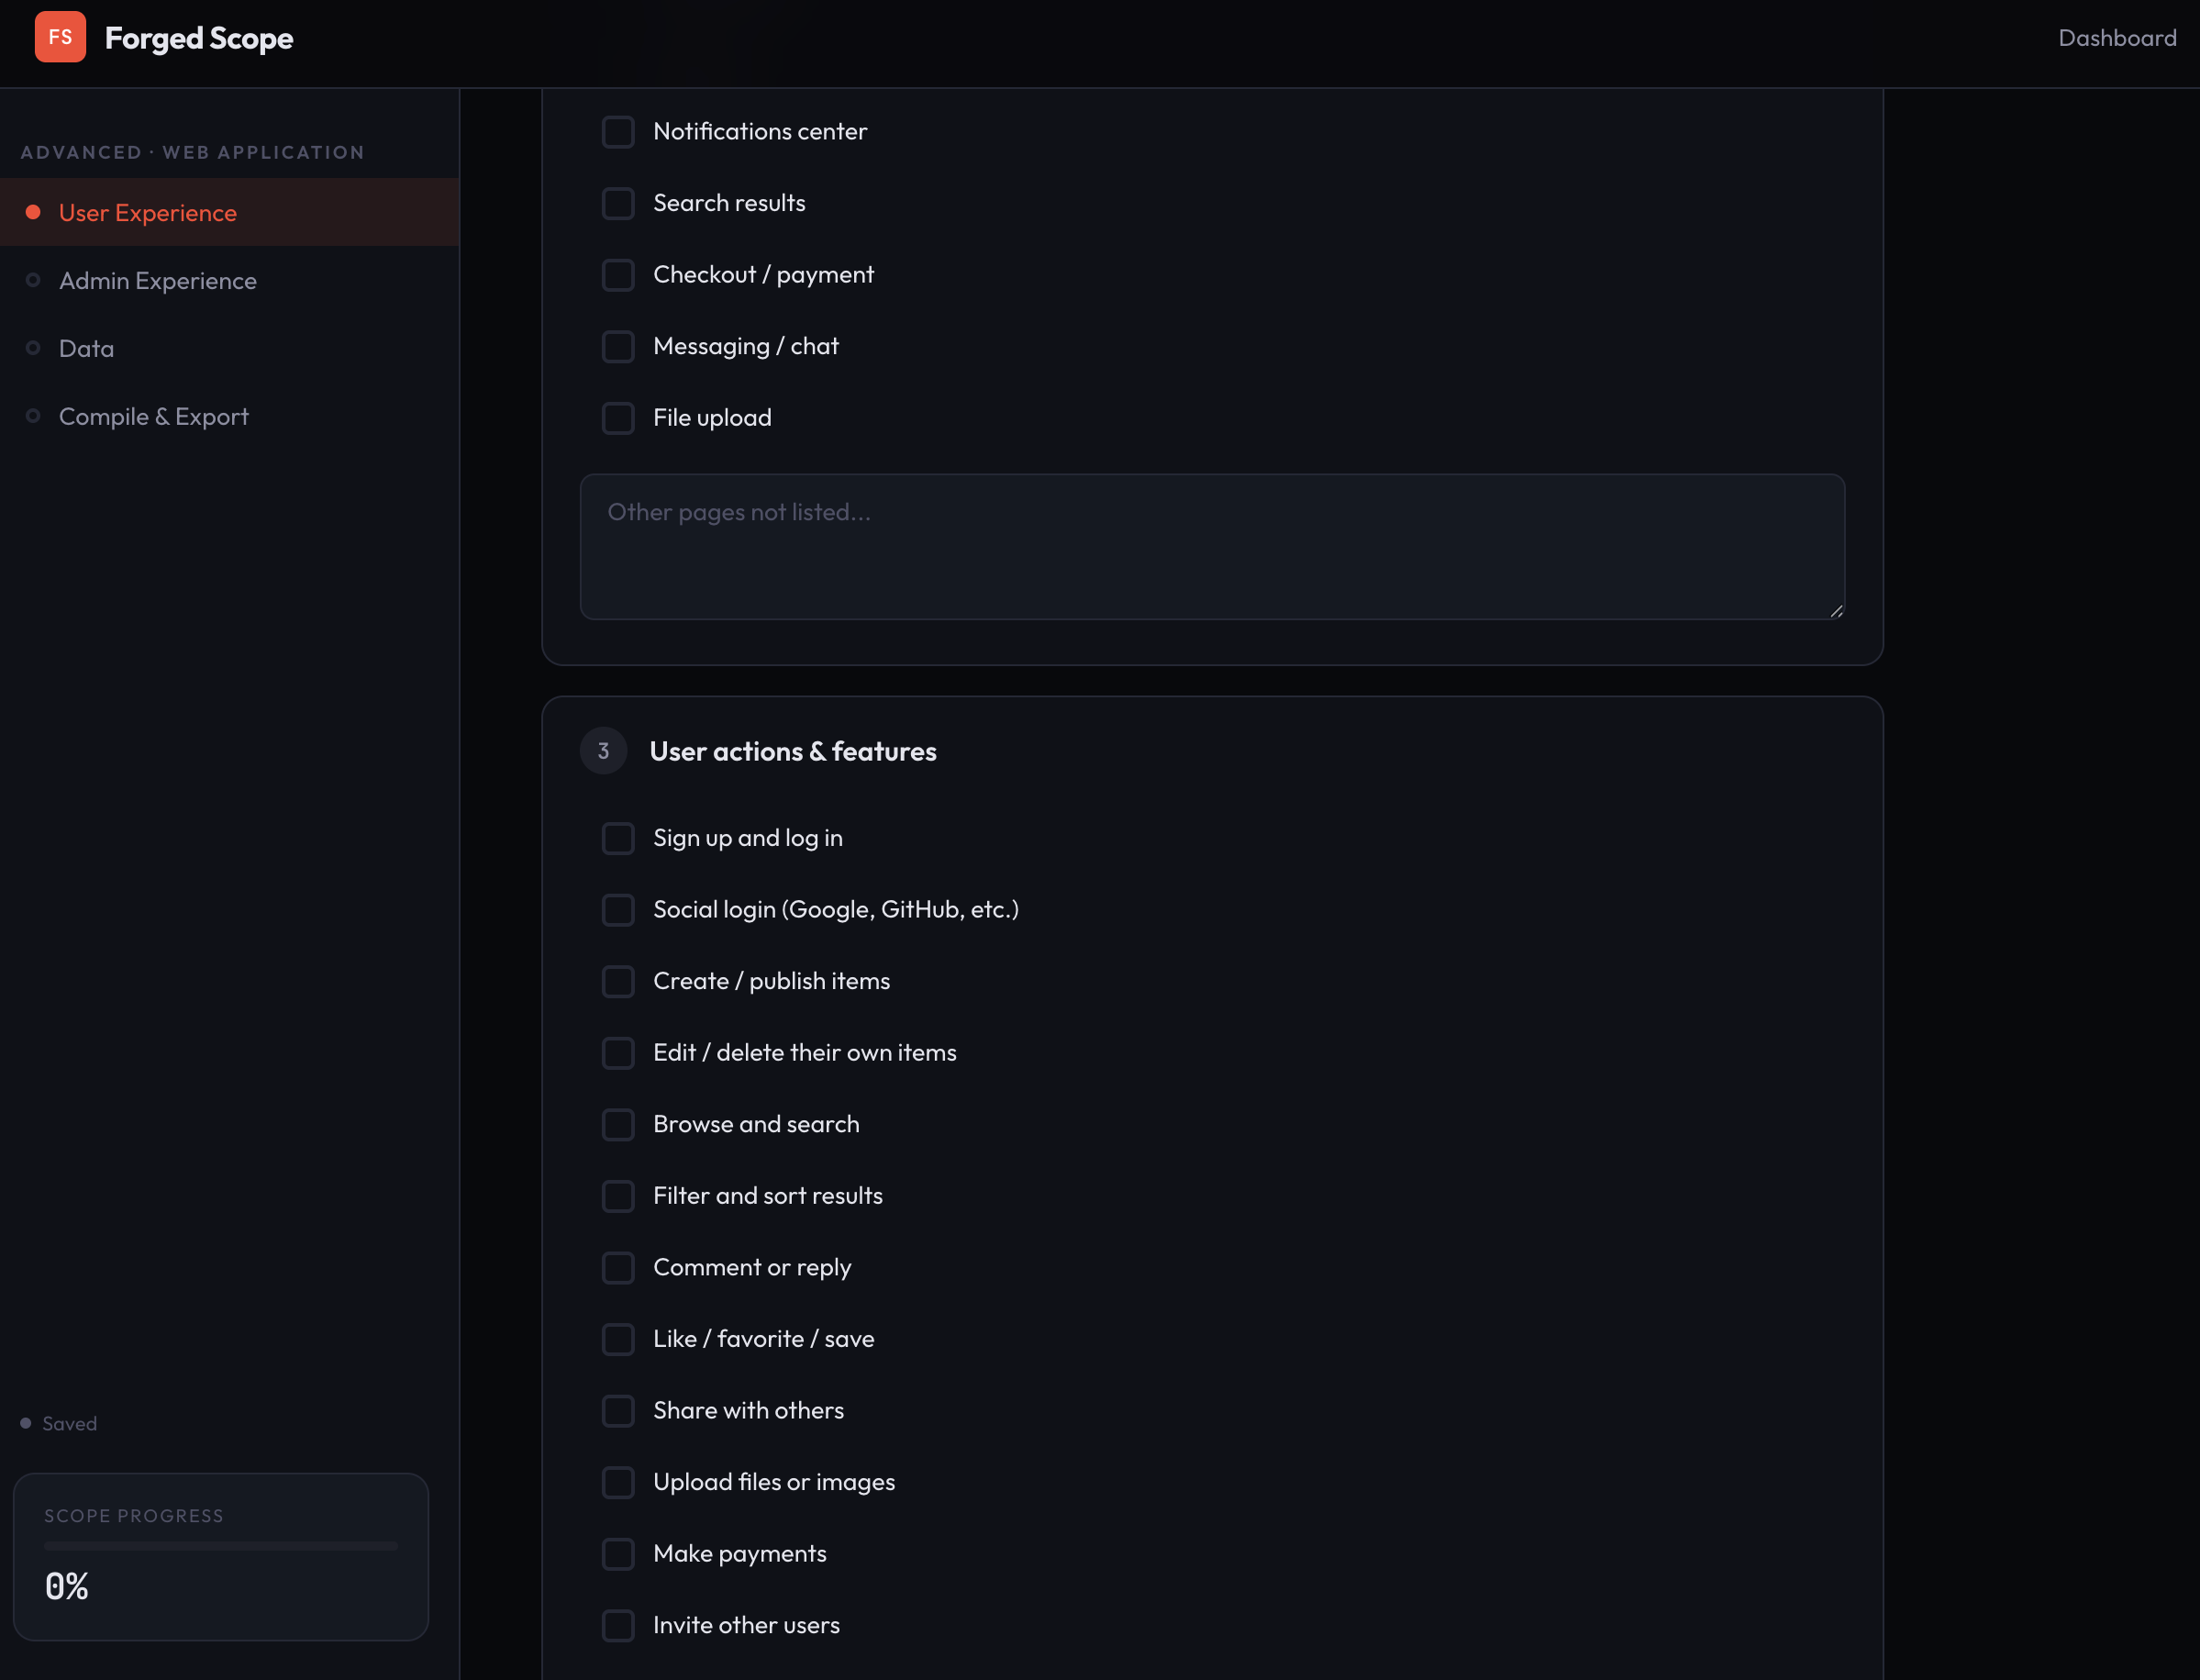Open the Compile & Export section

153,416
